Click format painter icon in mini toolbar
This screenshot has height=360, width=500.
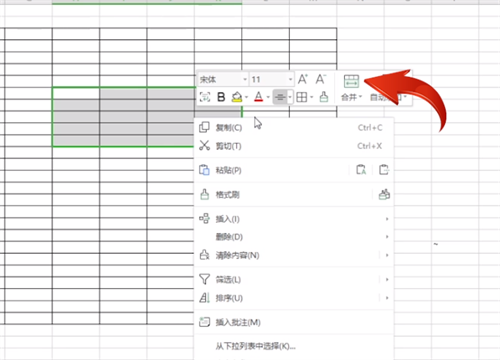pyautogui.click(x=324, y=97)
